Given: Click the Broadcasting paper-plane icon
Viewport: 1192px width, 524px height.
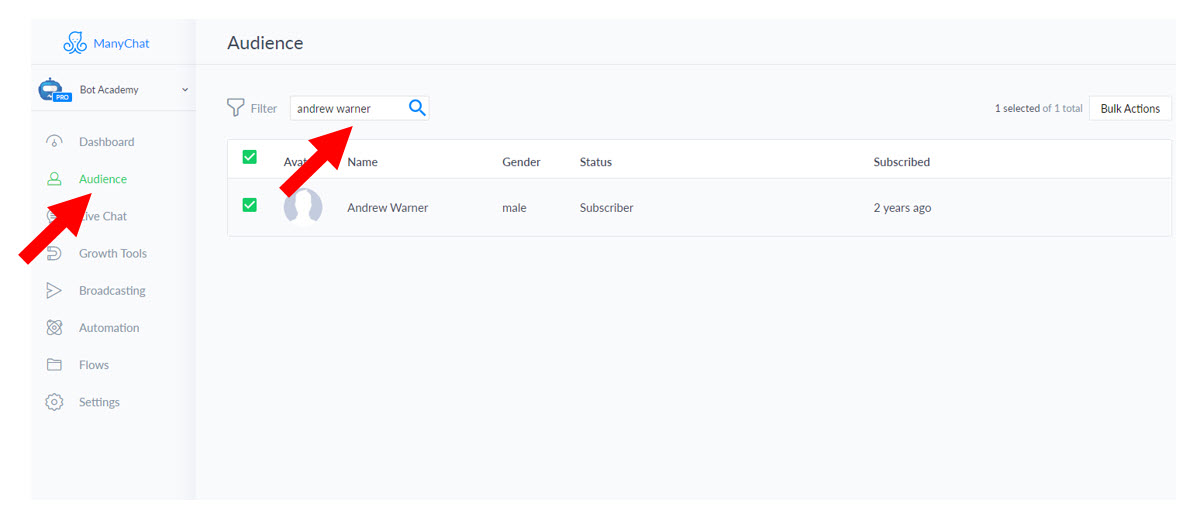Looking at the screenshot, I should (55, 291).
